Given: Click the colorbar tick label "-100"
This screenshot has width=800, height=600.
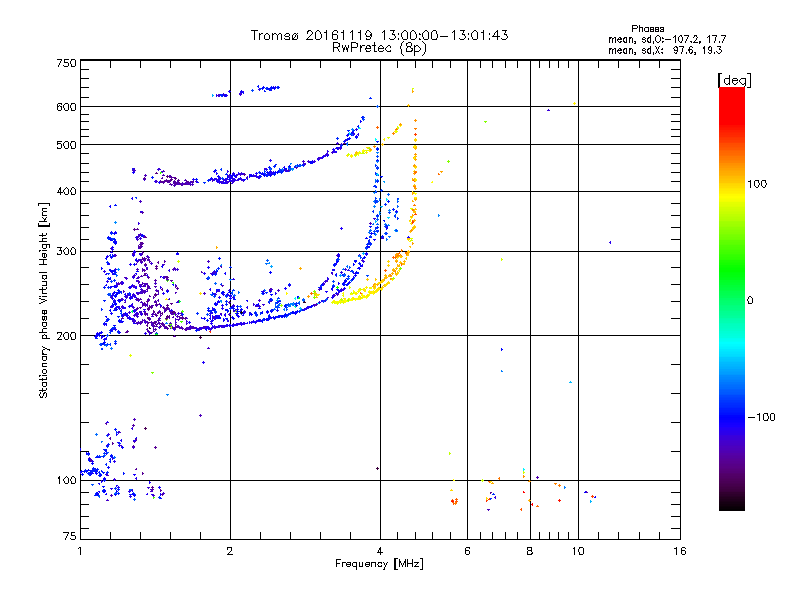Looking at the screenshot, I should tap(761, 417).
